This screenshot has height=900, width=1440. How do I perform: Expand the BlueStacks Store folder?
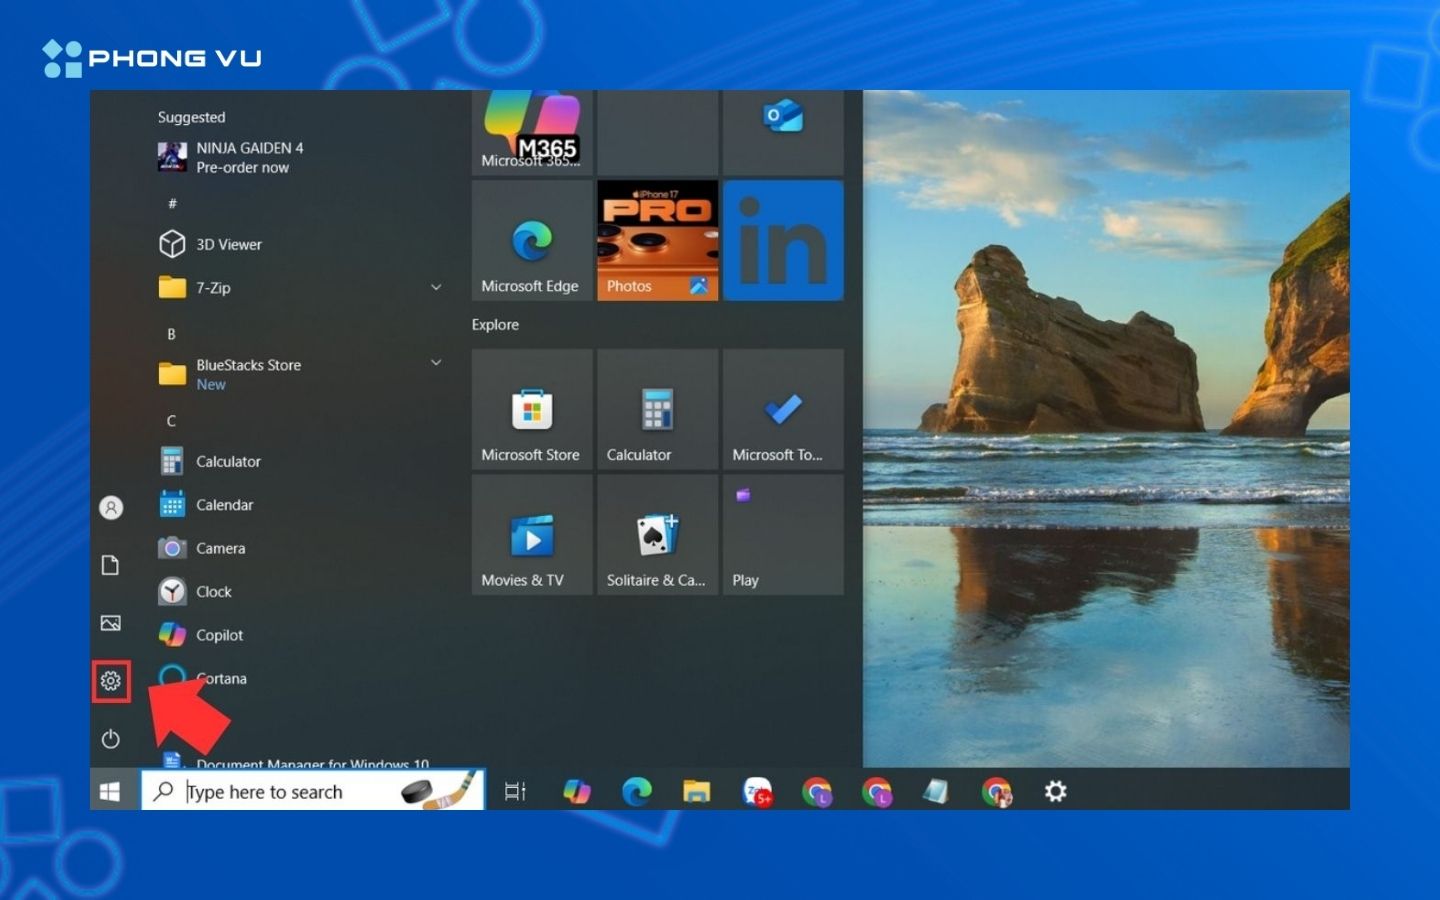(436, 362)
